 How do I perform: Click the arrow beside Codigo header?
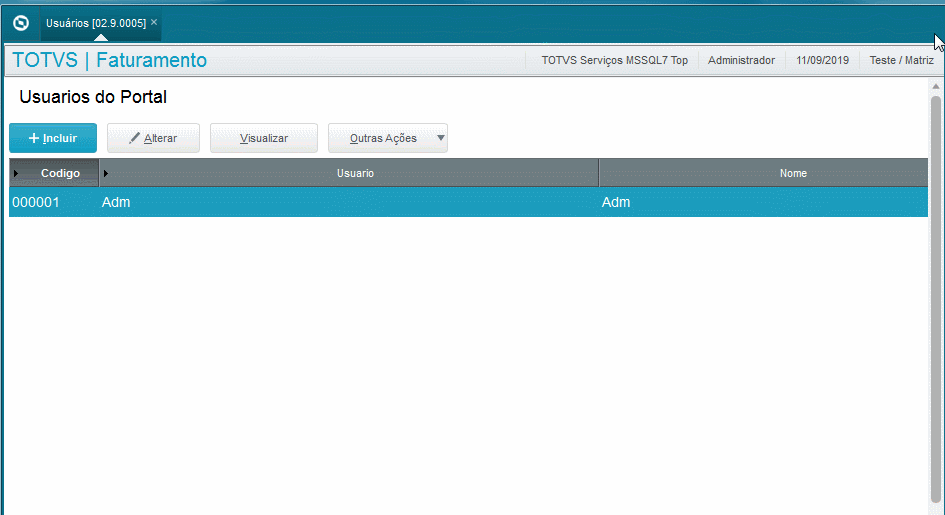pos(16,173)
